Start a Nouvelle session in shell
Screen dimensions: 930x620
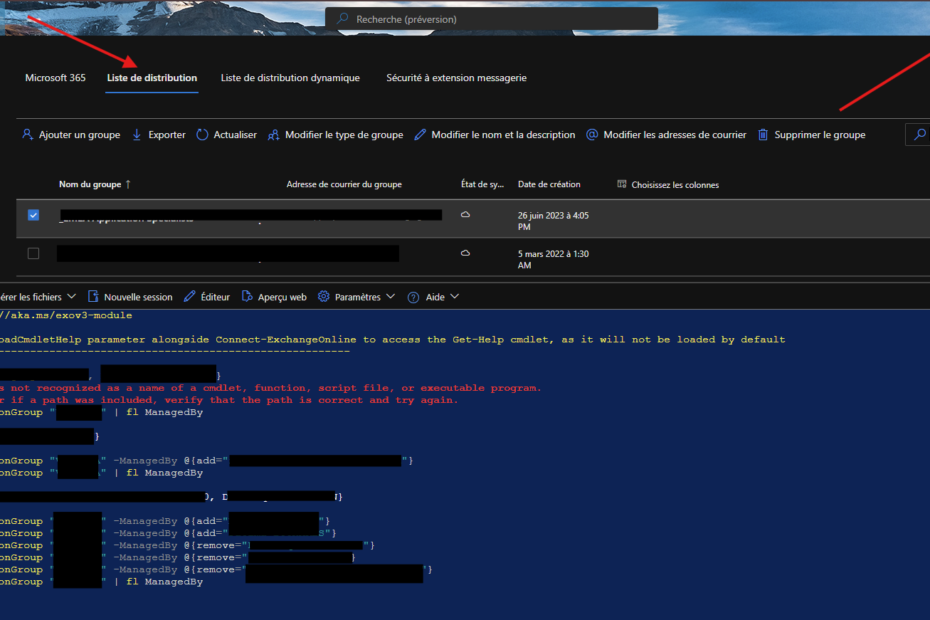click(x=130, y=297)
